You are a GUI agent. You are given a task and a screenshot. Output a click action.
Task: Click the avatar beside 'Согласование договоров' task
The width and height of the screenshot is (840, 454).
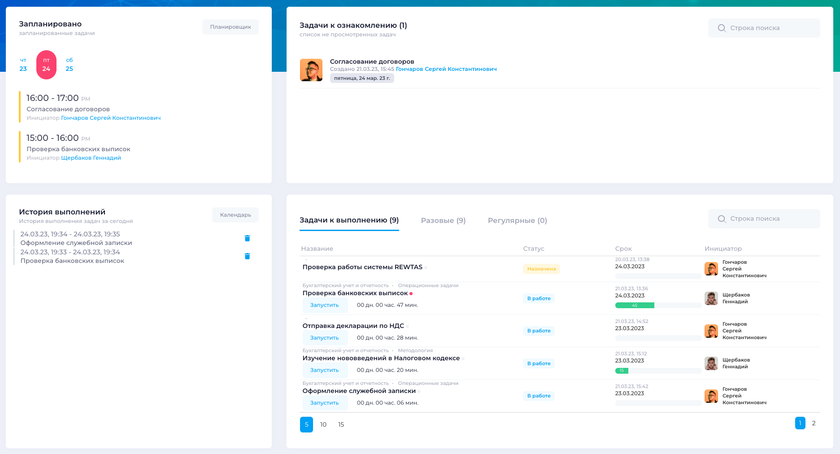311,70
